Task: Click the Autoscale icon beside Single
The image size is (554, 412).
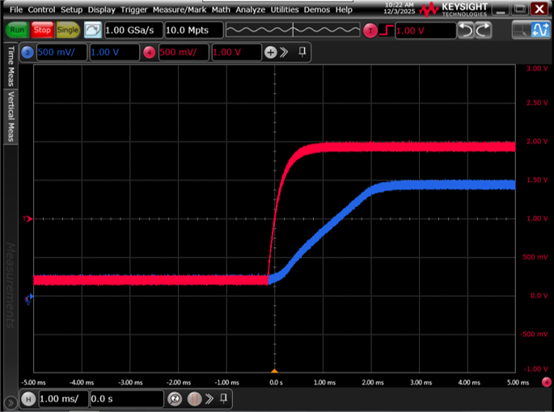Action: 93,30
